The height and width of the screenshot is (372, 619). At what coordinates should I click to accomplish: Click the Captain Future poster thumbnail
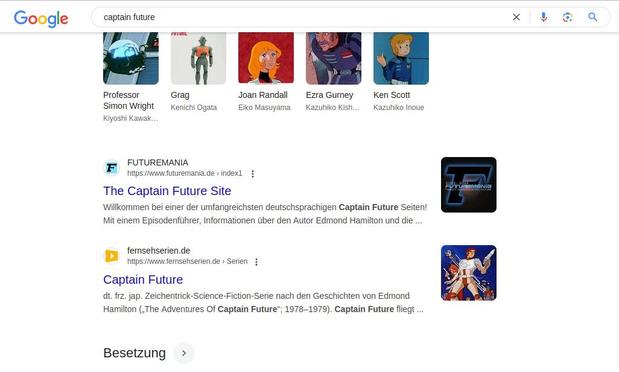click(469, 273)
